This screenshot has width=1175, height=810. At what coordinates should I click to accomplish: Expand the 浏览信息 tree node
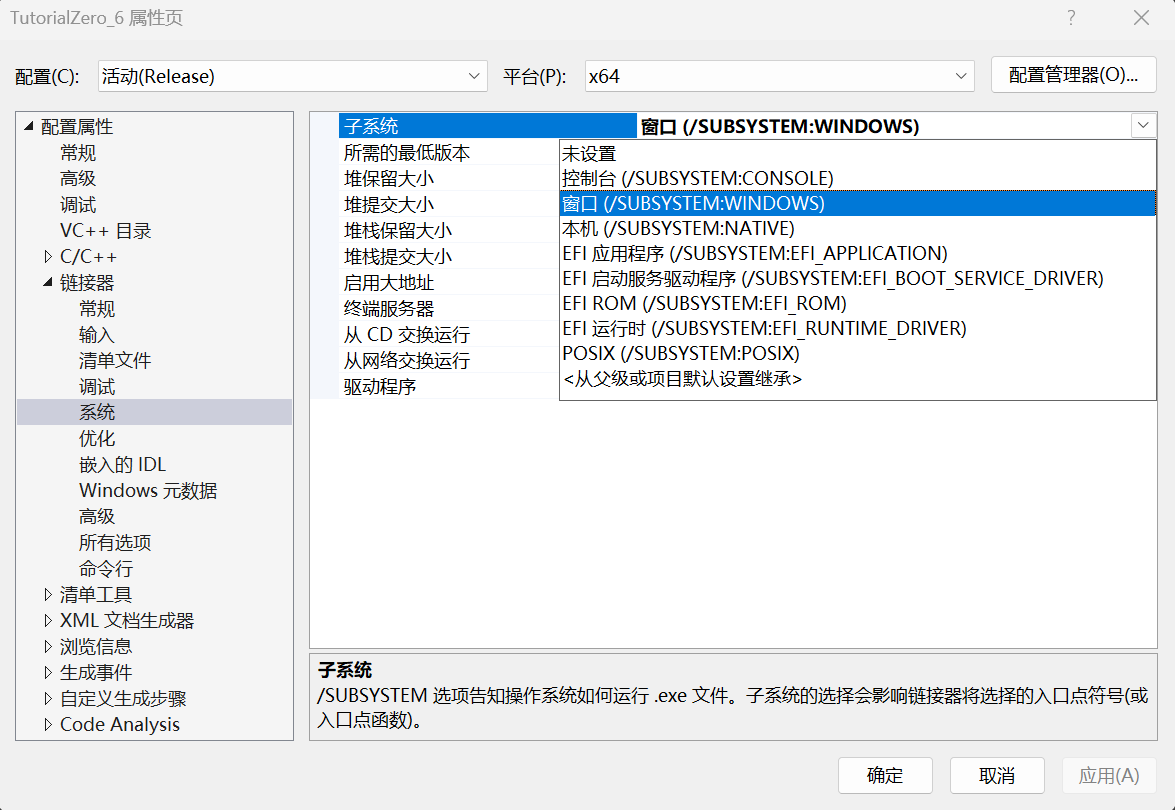48,646
